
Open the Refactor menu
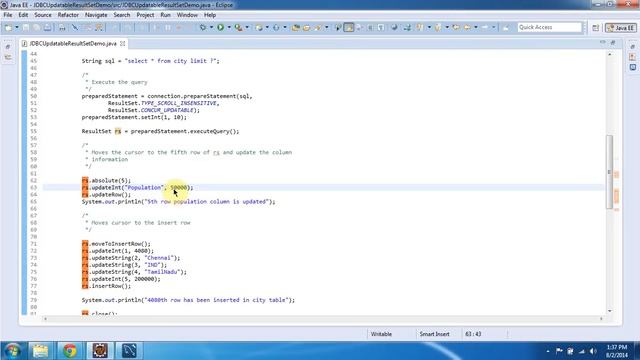[x=68, y=15]
